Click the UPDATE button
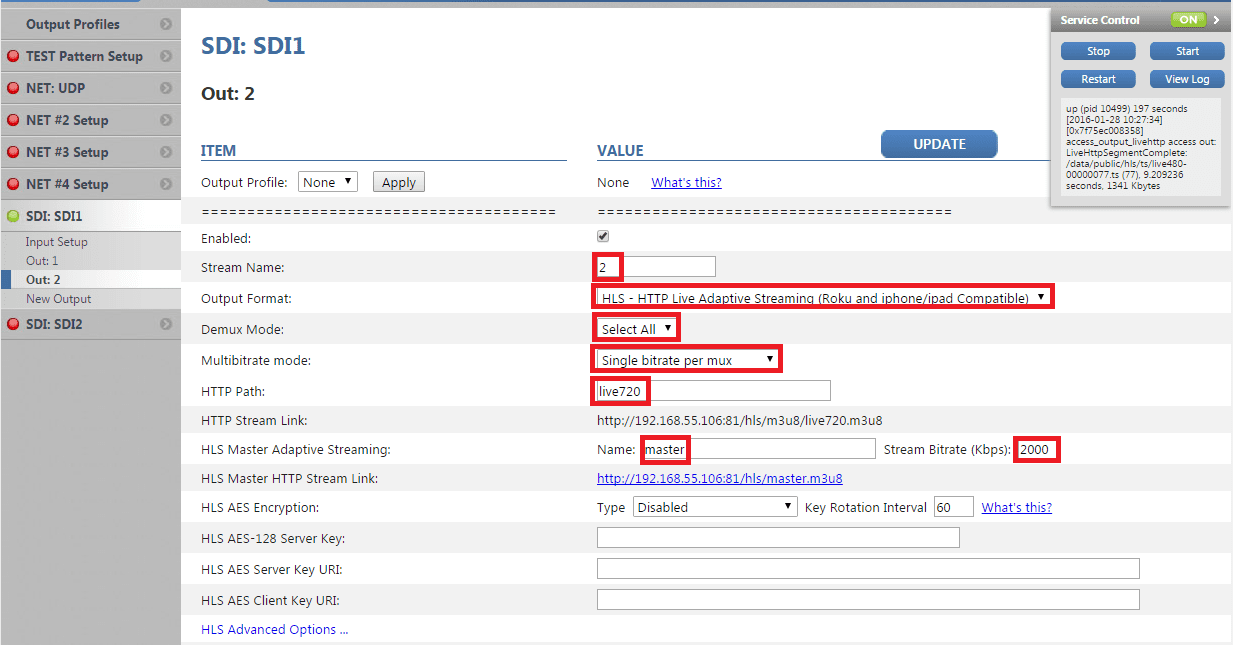Screen dimensions: 1233x645 click(939, 144)
